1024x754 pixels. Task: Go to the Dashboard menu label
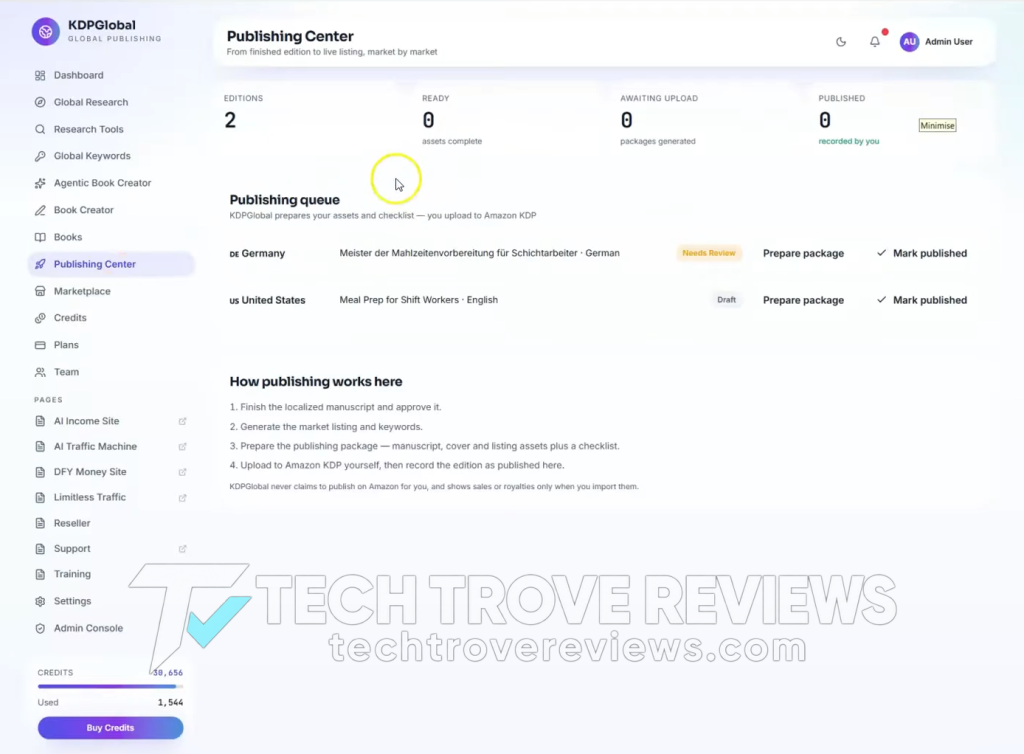[78, 75]
